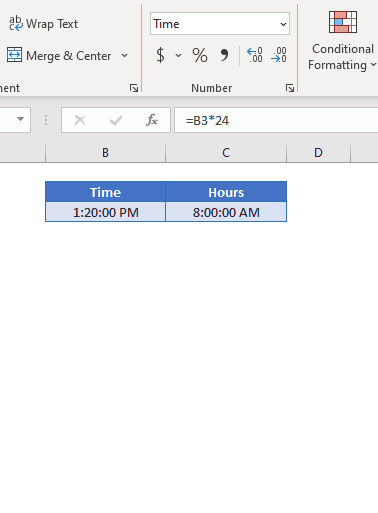Open the accounting format options arrow
This screenshot has height=513, width=378.
point(179,55)
